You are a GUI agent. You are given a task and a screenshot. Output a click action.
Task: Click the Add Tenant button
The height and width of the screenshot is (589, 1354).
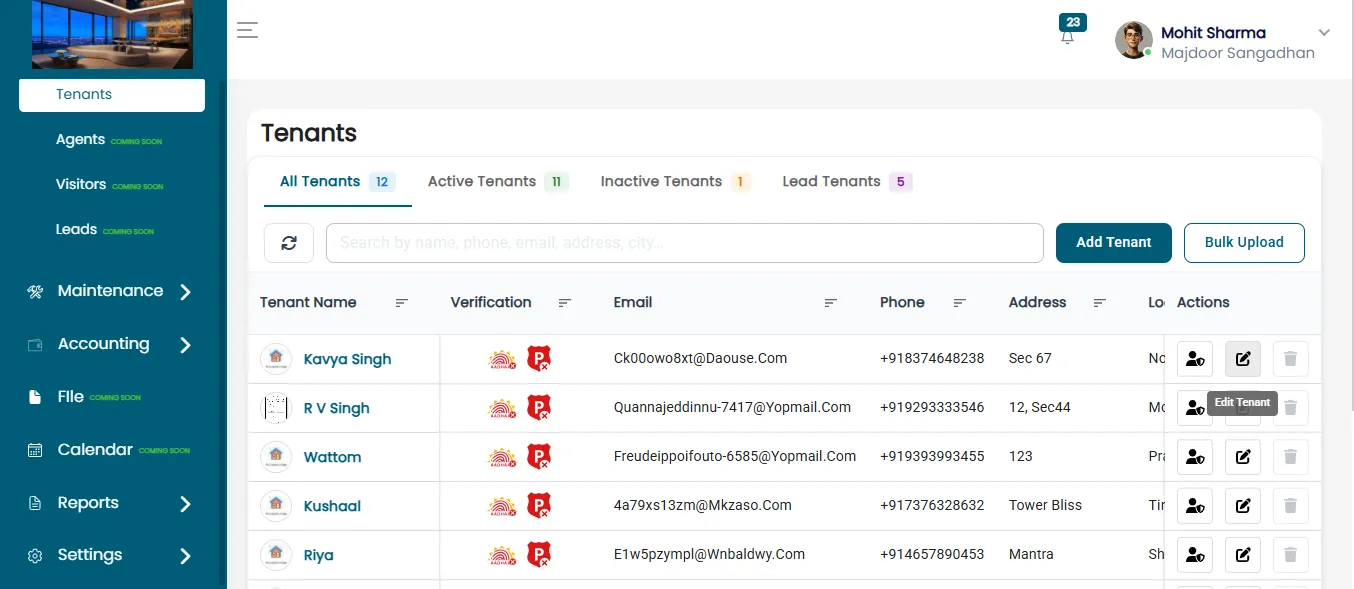1114,243
